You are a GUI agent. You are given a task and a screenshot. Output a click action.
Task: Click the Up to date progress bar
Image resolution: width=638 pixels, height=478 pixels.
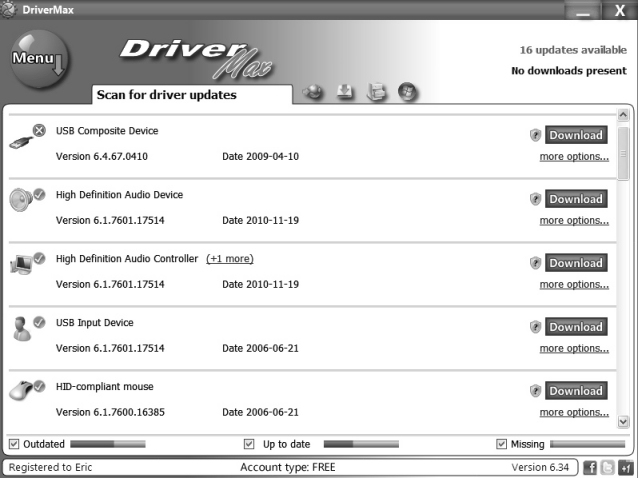pos(361,444)
